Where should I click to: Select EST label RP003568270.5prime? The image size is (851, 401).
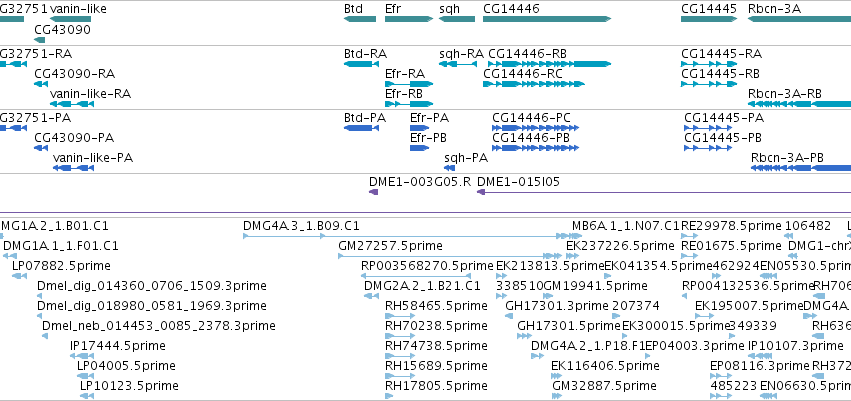pos(427,265)
